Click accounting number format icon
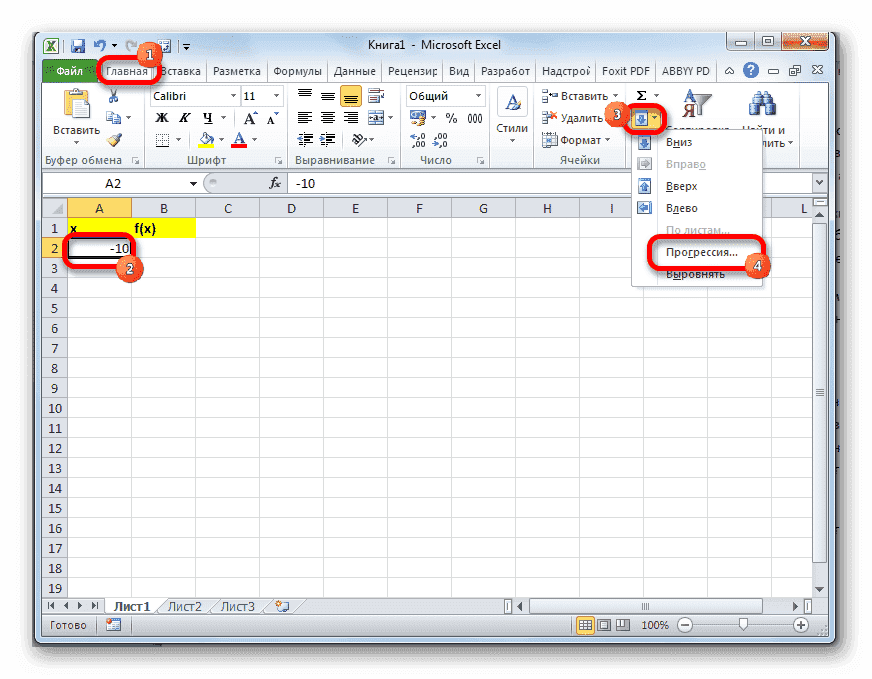Image resolution: width=872 pixels, height=679 pixels. pos(418,118)
